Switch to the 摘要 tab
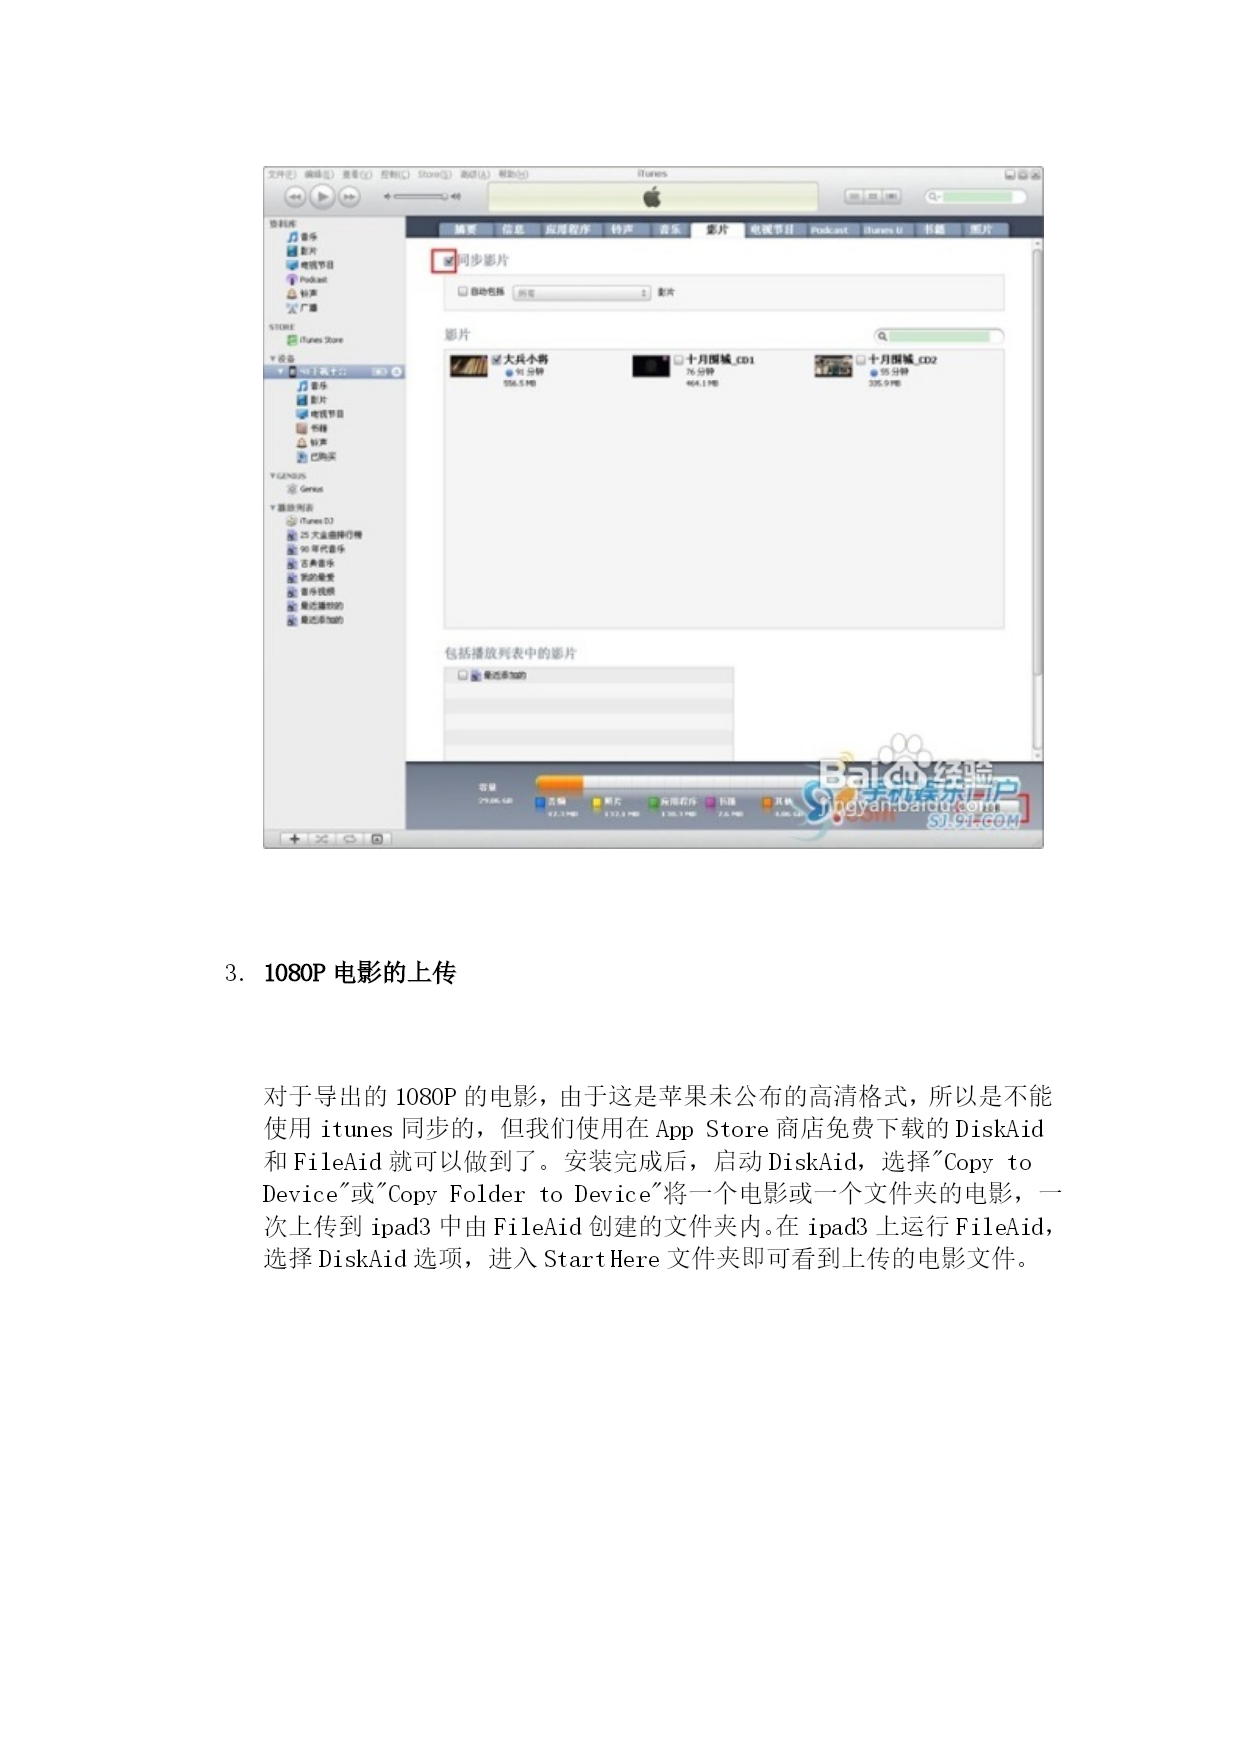 click(x=465, y=230)
